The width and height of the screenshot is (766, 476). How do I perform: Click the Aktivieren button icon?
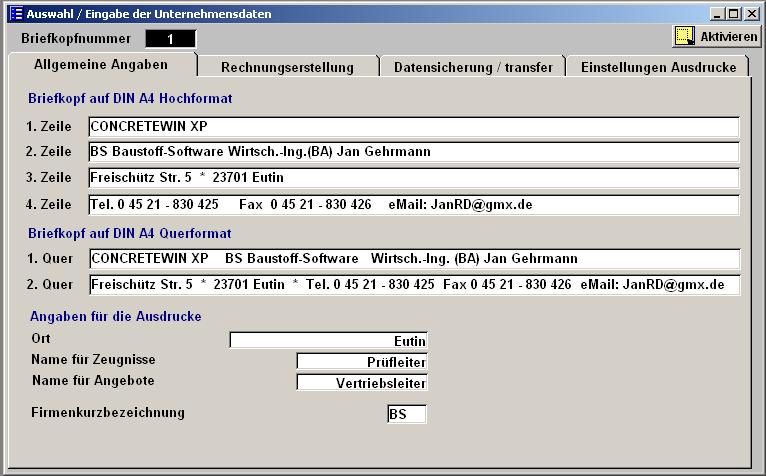tap(685, 36)
